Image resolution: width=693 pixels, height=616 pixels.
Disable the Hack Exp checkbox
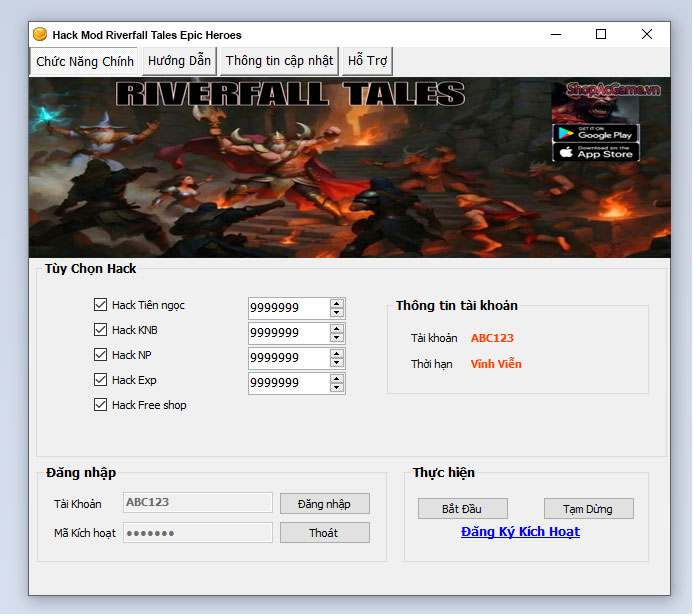(x=100, y=380)
